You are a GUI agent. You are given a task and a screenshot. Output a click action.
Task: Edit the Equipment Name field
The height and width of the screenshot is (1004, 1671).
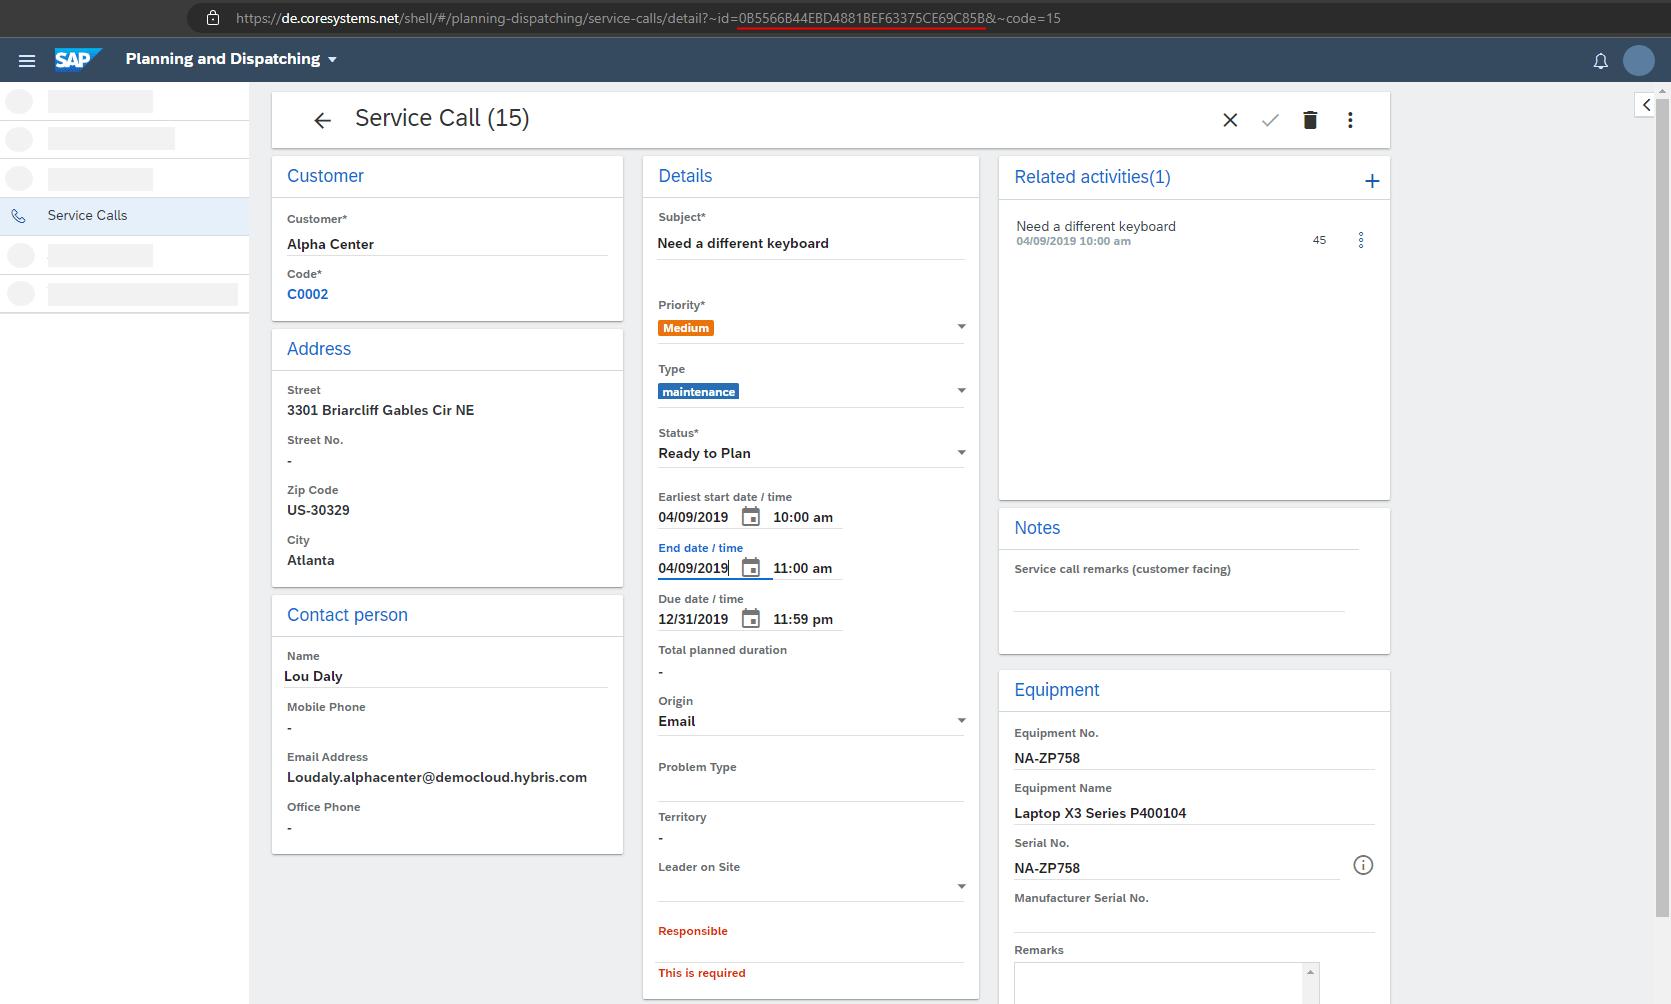pyautogui.click(x=1194, y=814)
